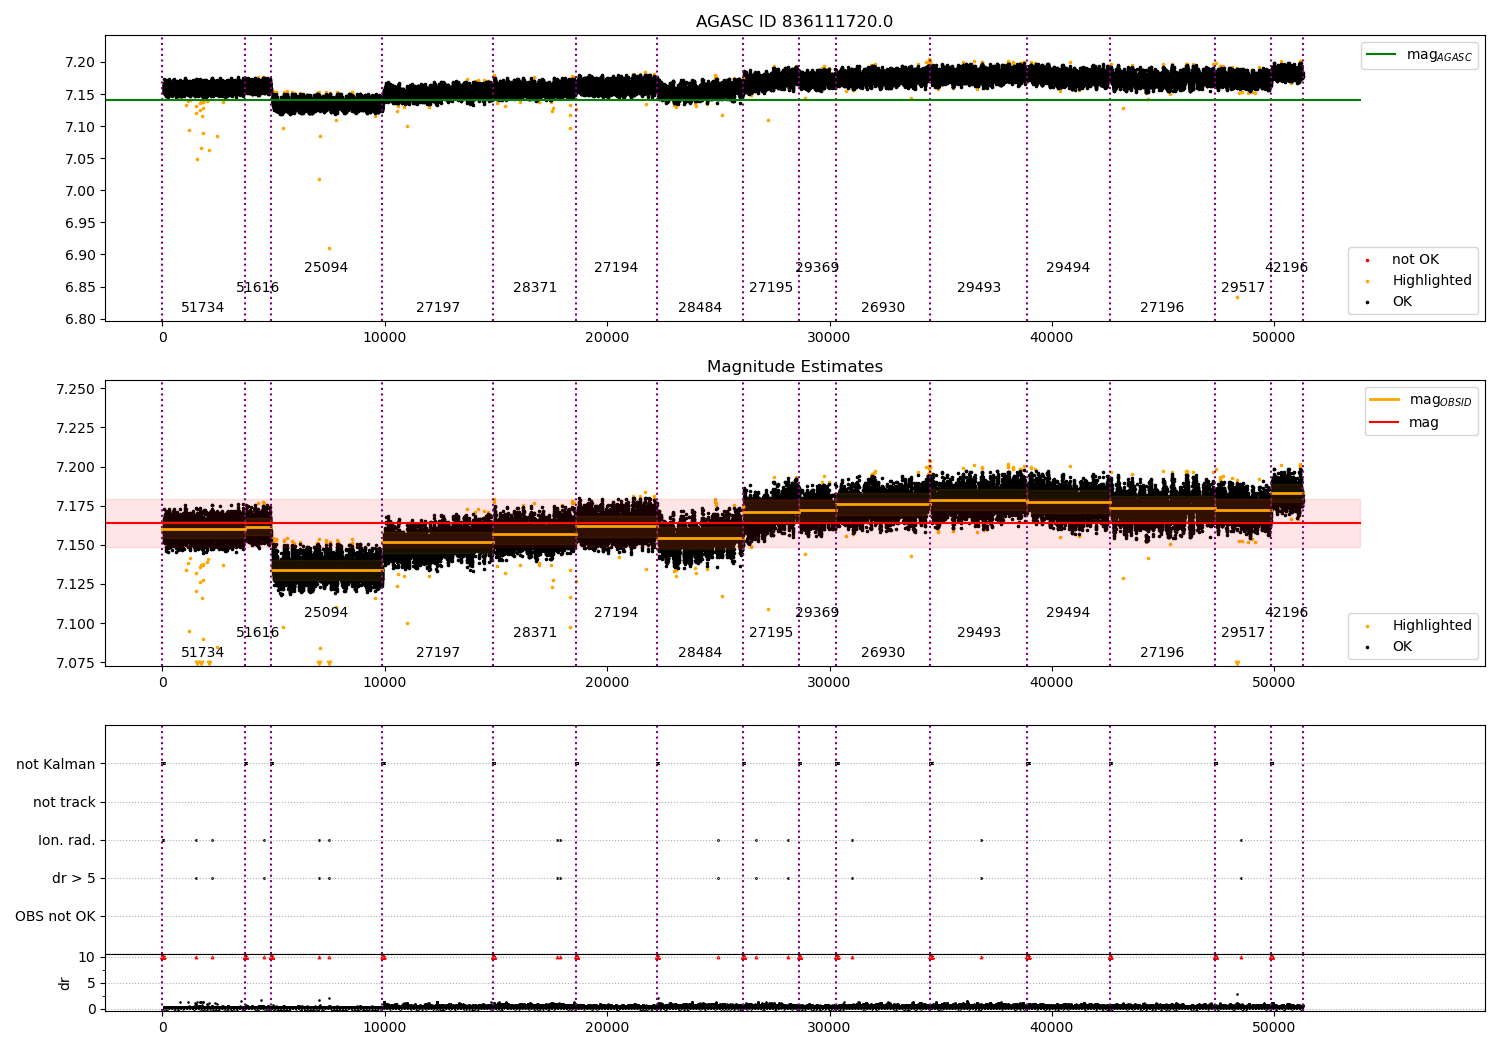
Task: Click the "Magnitude Estimates" plot title
Action: (x=794, y=367)
